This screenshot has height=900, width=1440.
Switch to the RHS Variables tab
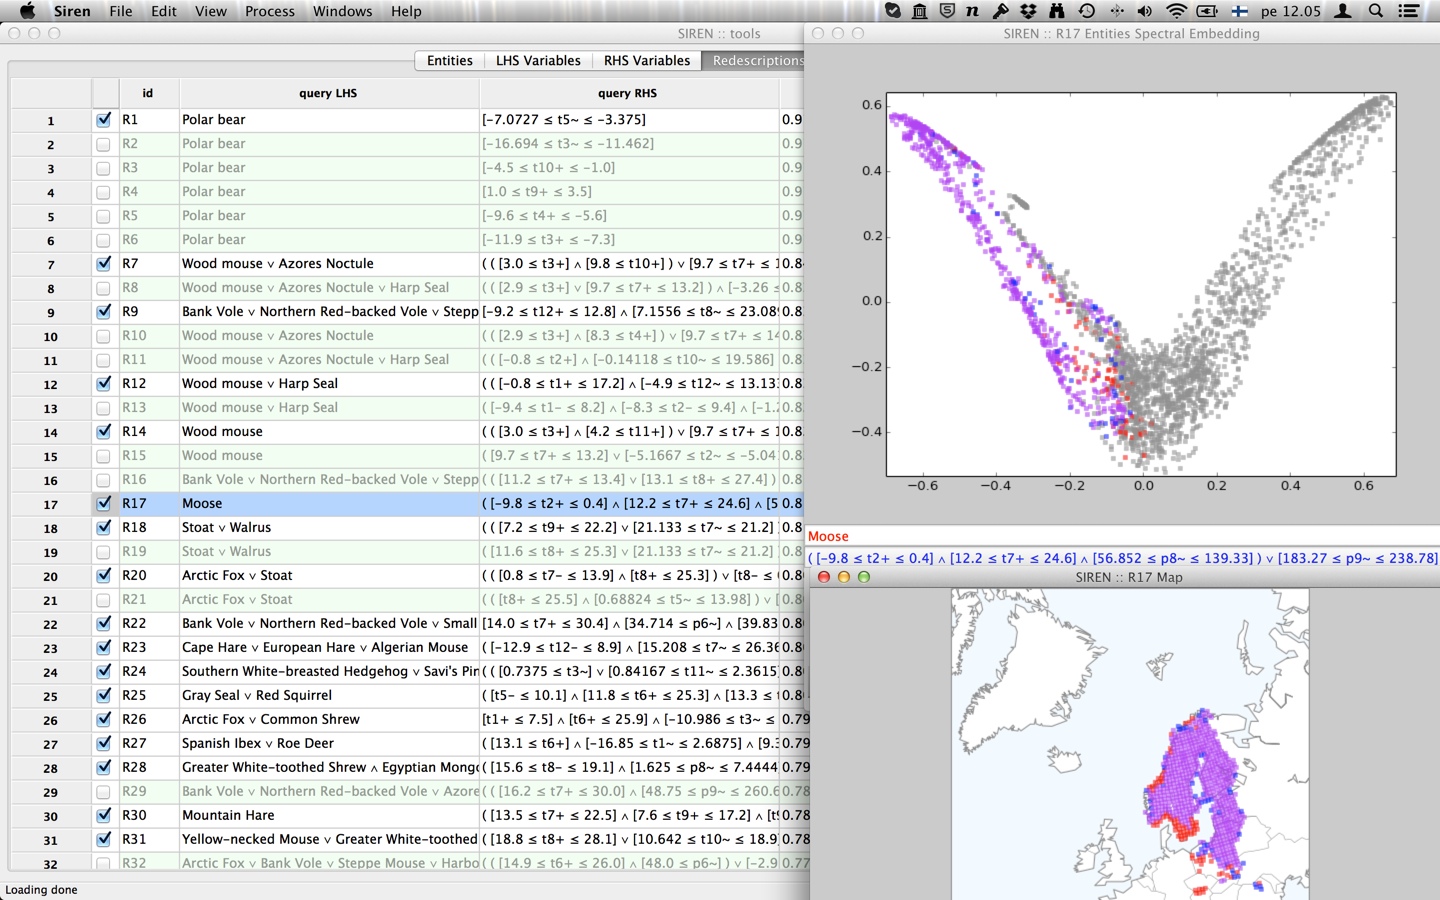pyautogui.click(x=647, y=60)
